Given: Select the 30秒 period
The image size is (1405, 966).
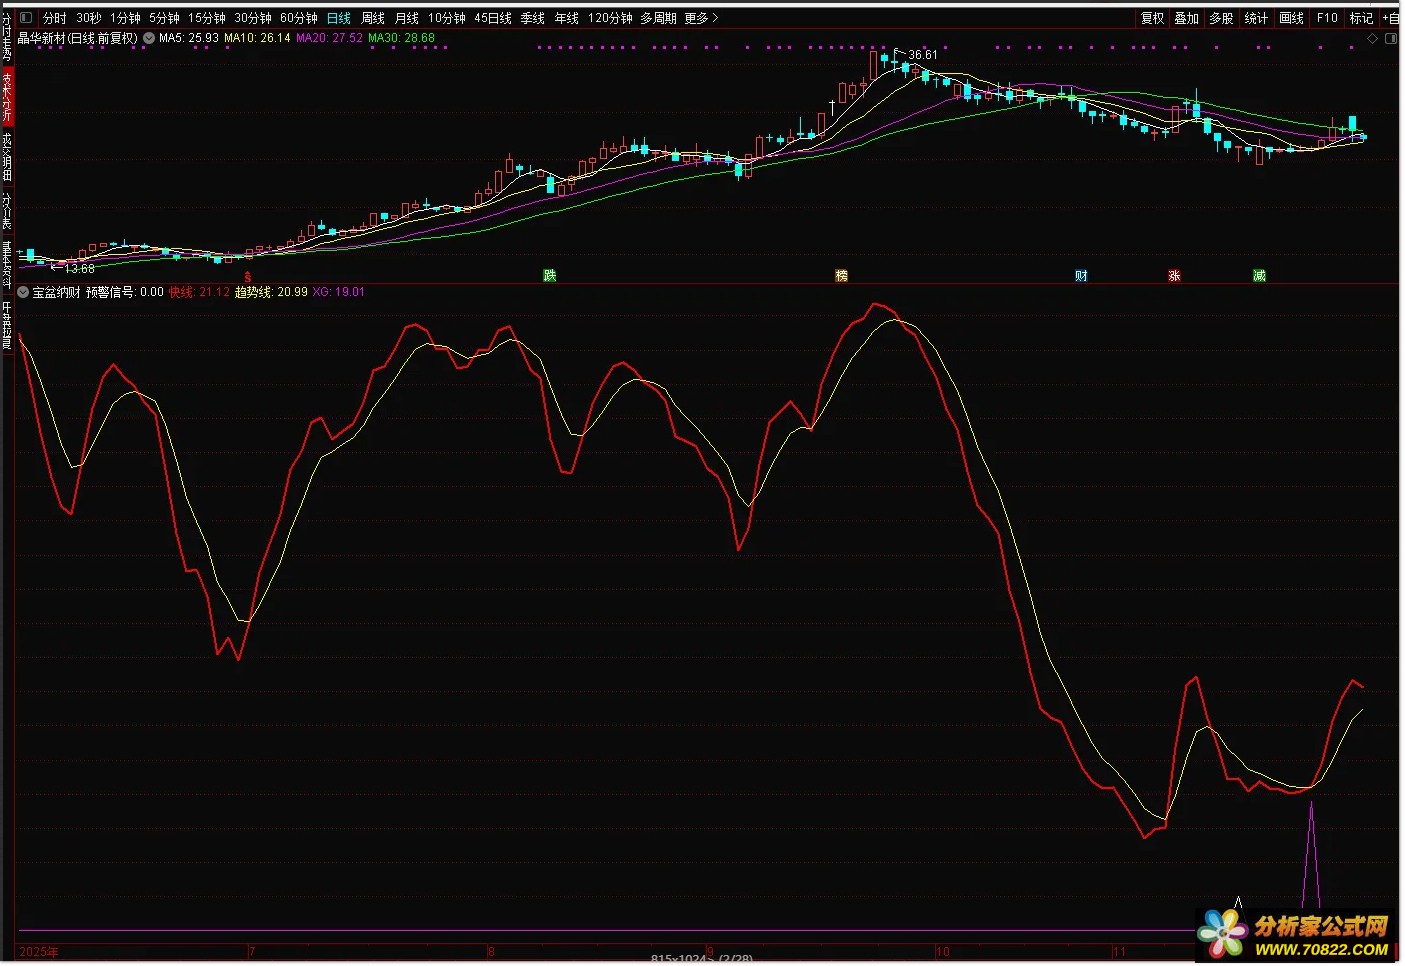Looking at the screenshot, I should 89,18.
